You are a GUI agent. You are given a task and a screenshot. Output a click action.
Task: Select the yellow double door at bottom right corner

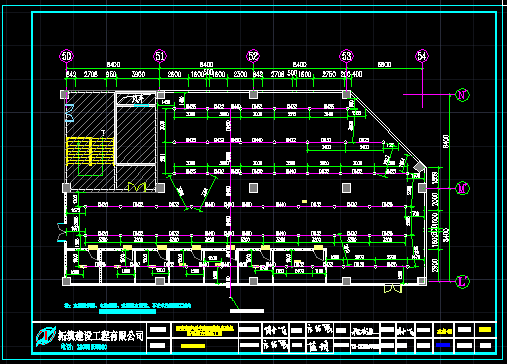[x=393, y=288]
